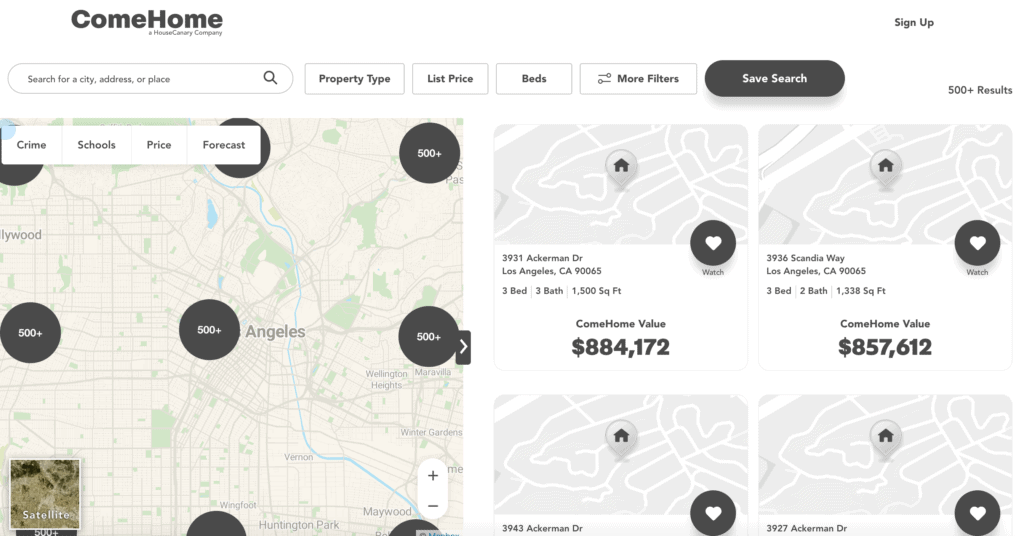Open the Property Type filter
Viewport: 1024px width, 536px height.
(355, 78)
